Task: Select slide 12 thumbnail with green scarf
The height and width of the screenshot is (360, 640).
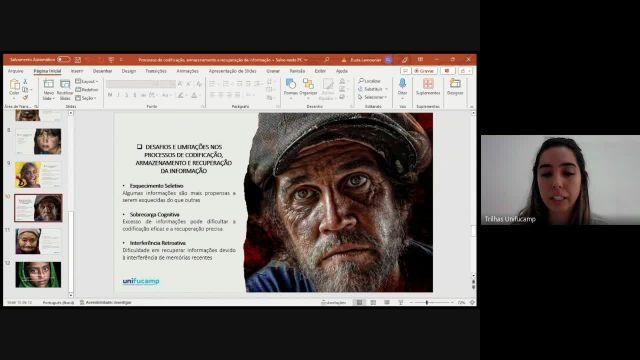Action: tap(38, 275)
